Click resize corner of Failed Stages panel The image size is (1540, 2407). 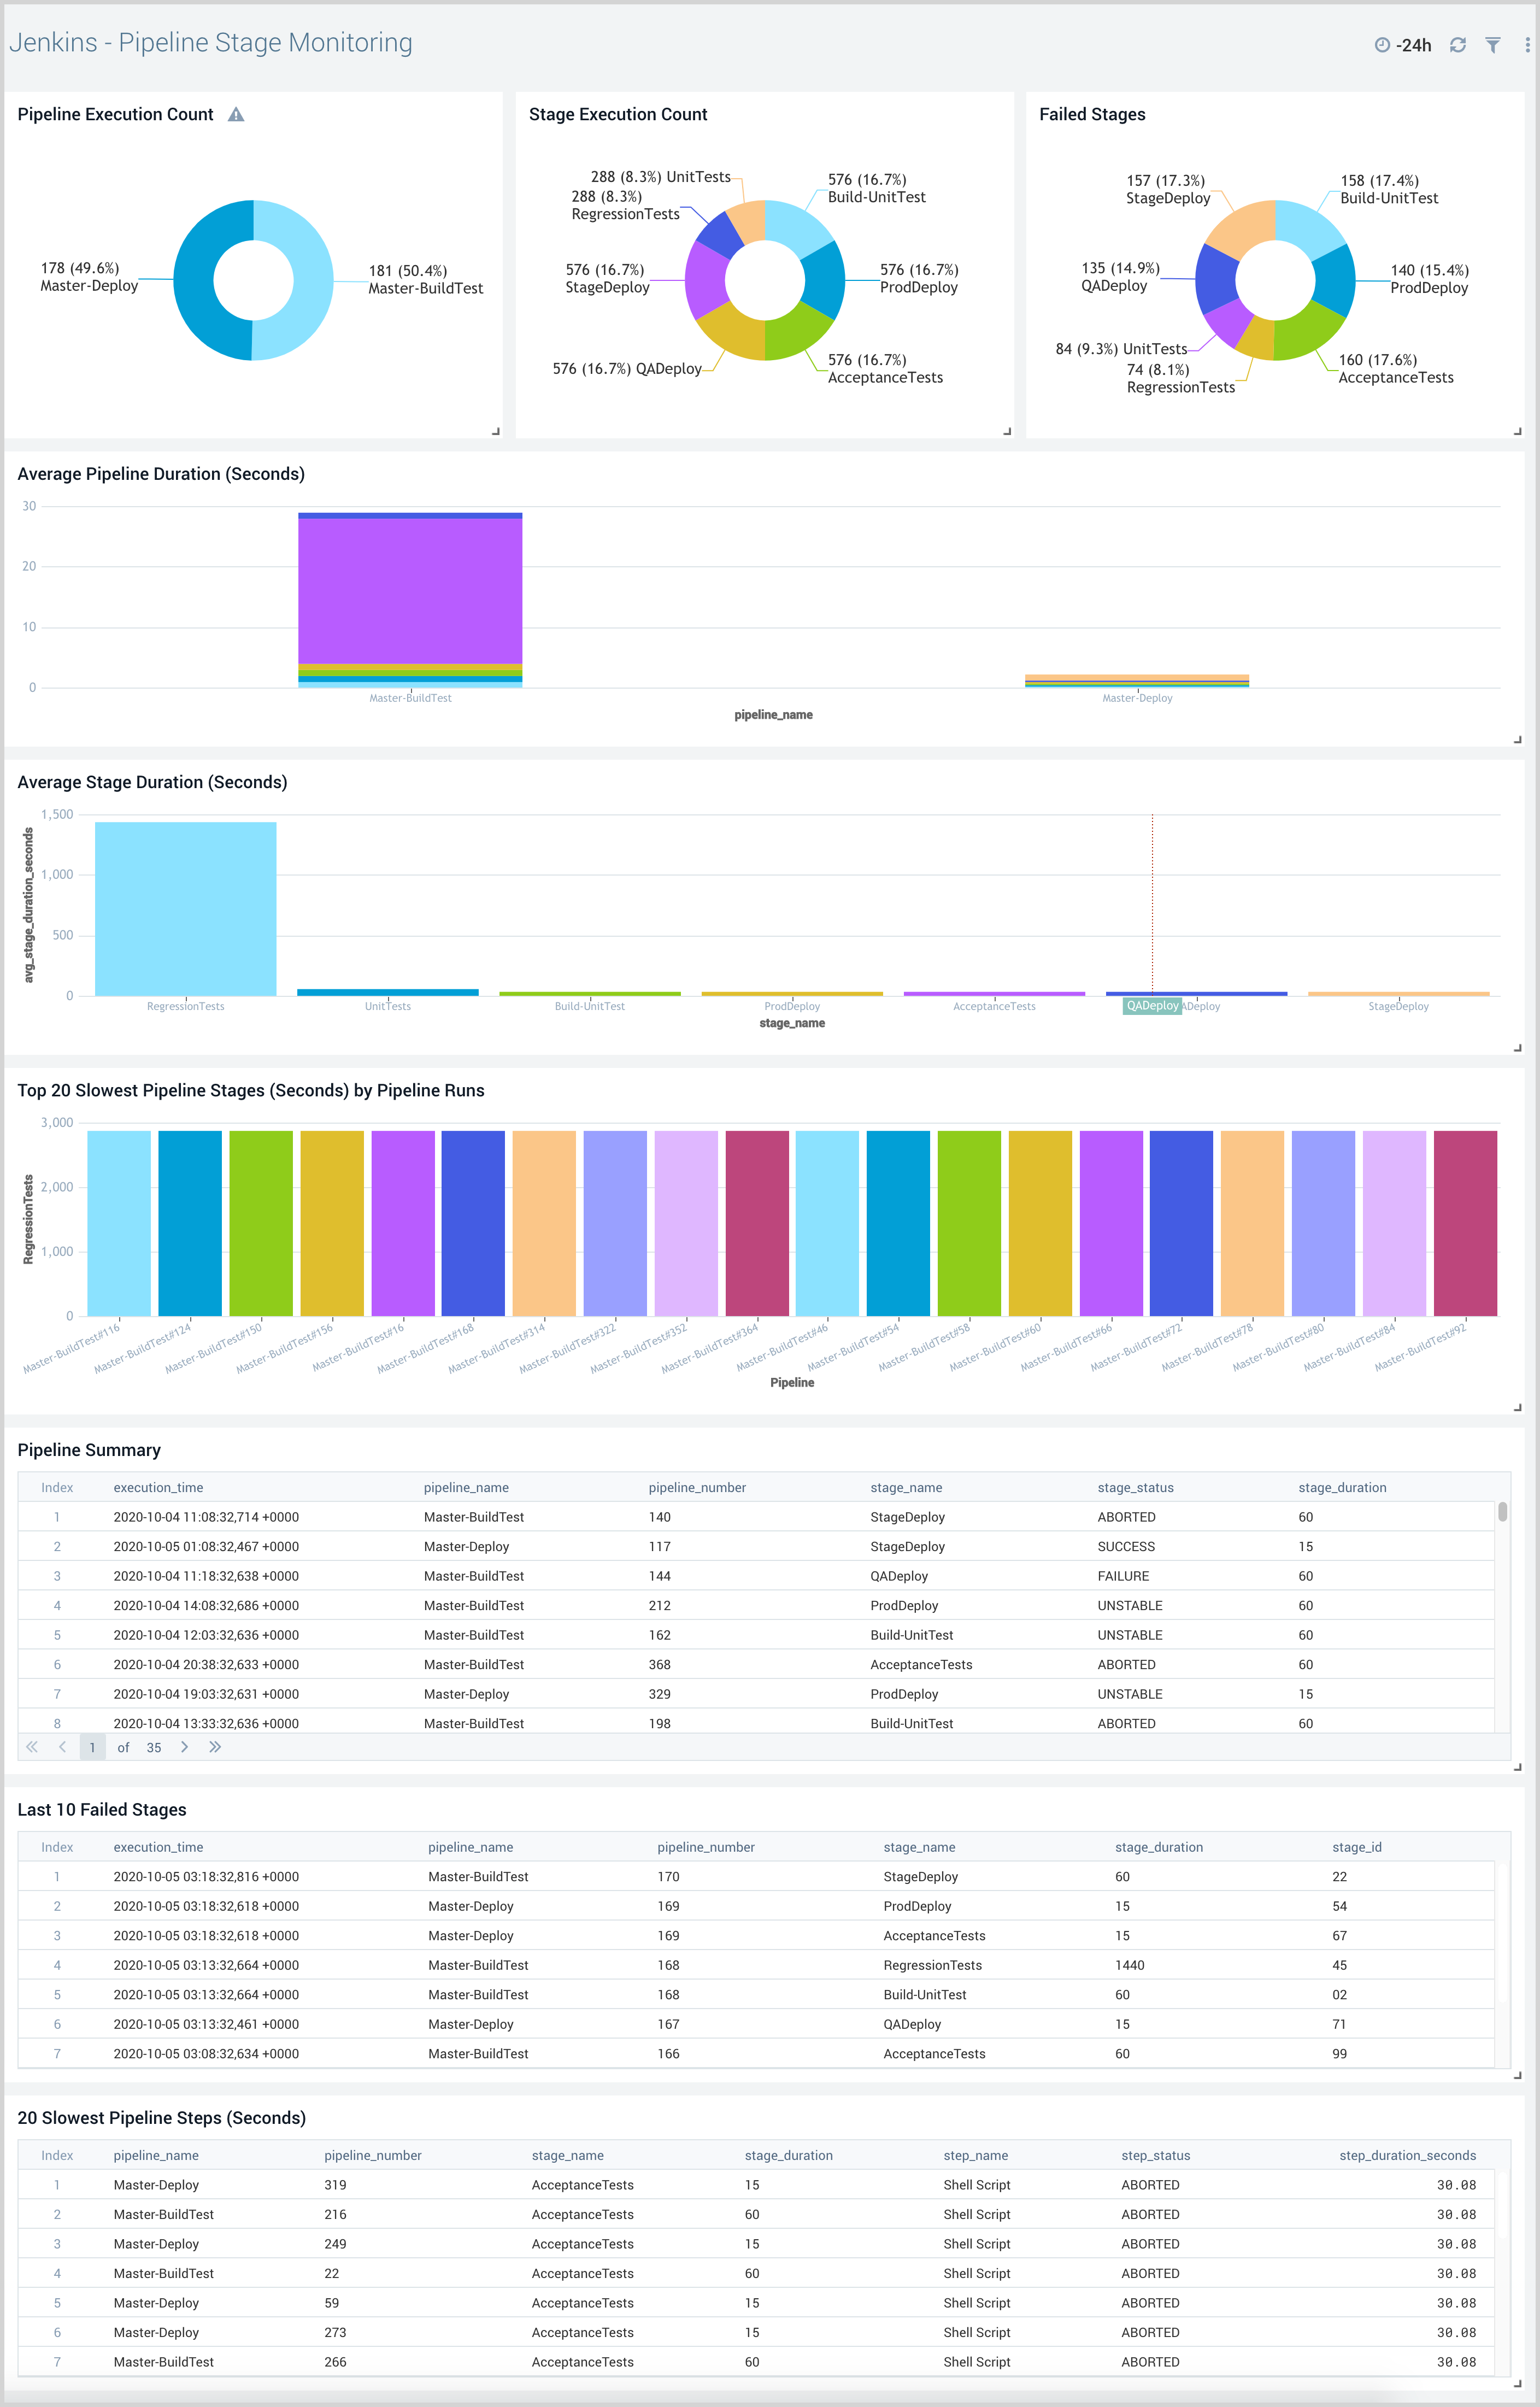pyautogui.click(x=1517, y=432)
